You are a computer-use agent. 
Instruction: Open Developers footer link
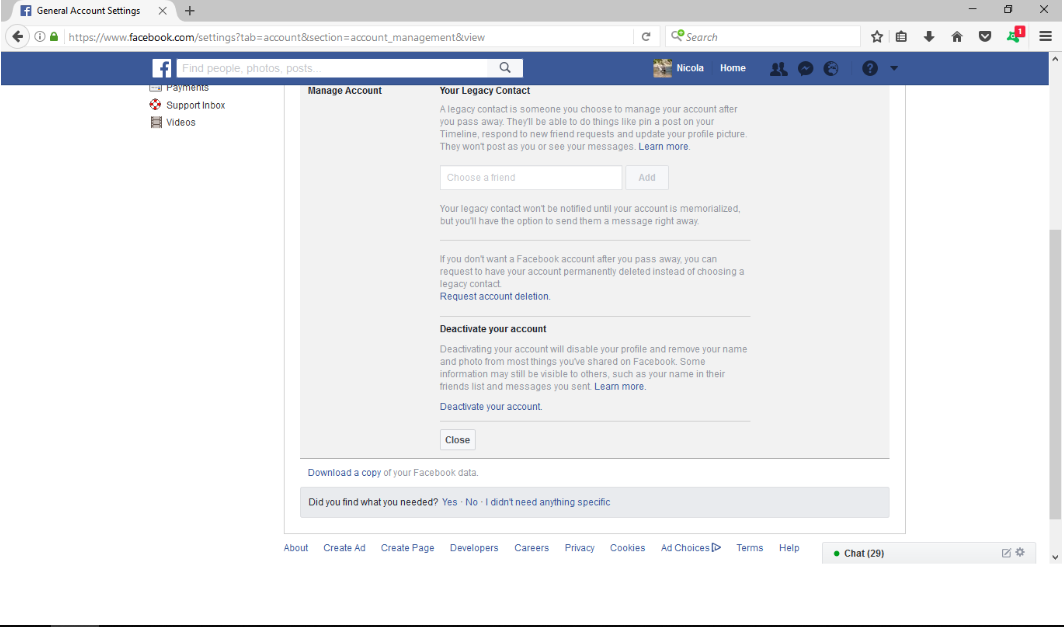(x=474, y=548)
